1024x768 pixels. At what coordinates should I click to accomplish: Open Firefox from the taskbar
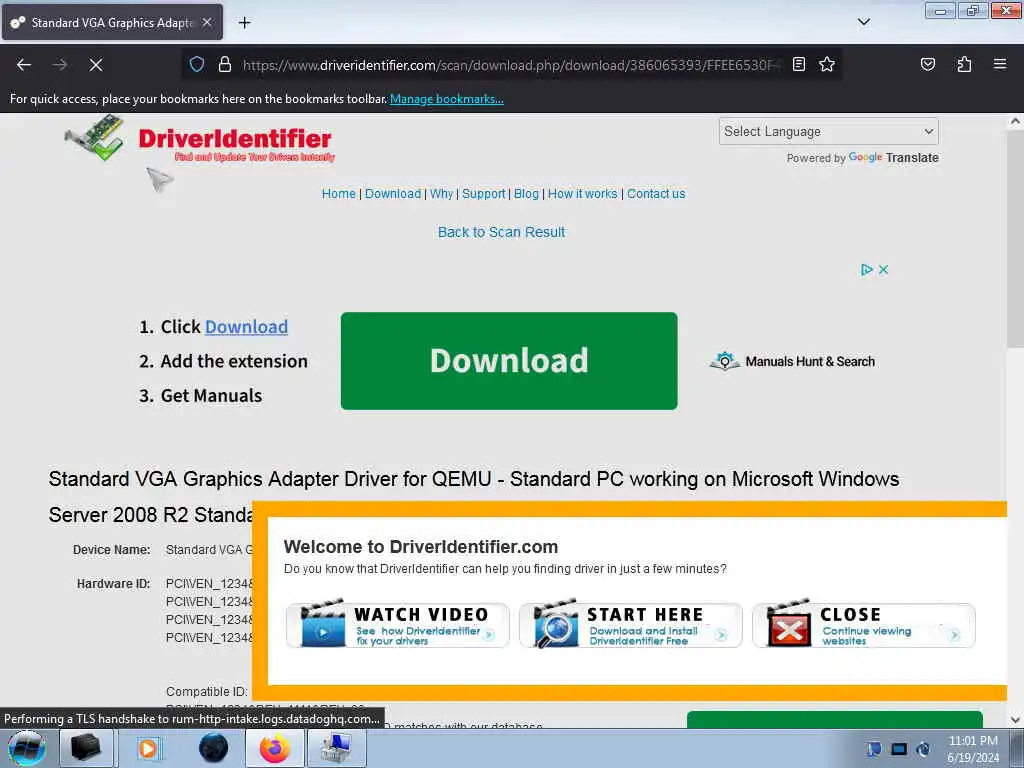pyautogui.click(x=274, y=748)
